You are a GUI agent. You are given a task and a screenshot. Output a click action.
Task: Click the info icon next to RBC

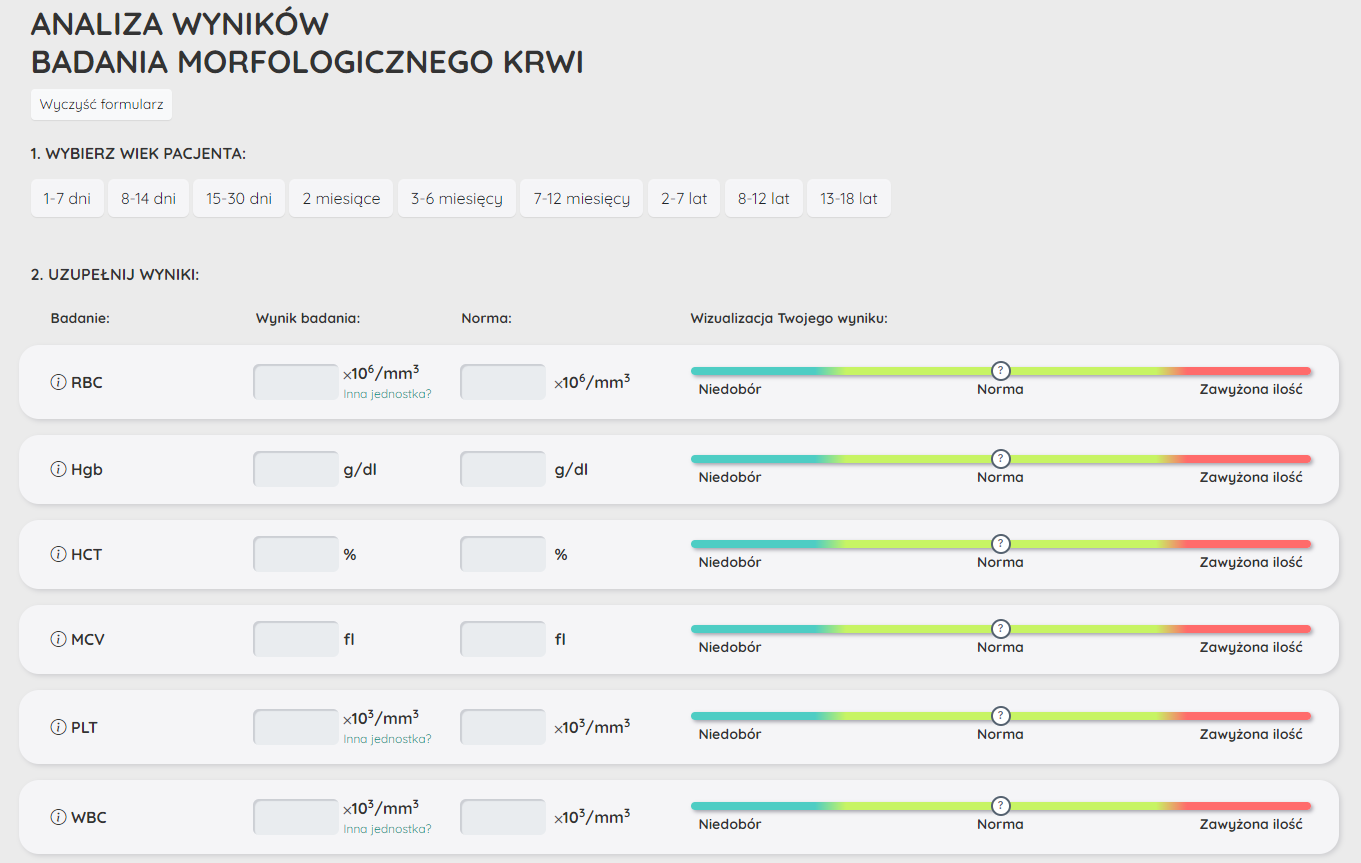point(58,382)
